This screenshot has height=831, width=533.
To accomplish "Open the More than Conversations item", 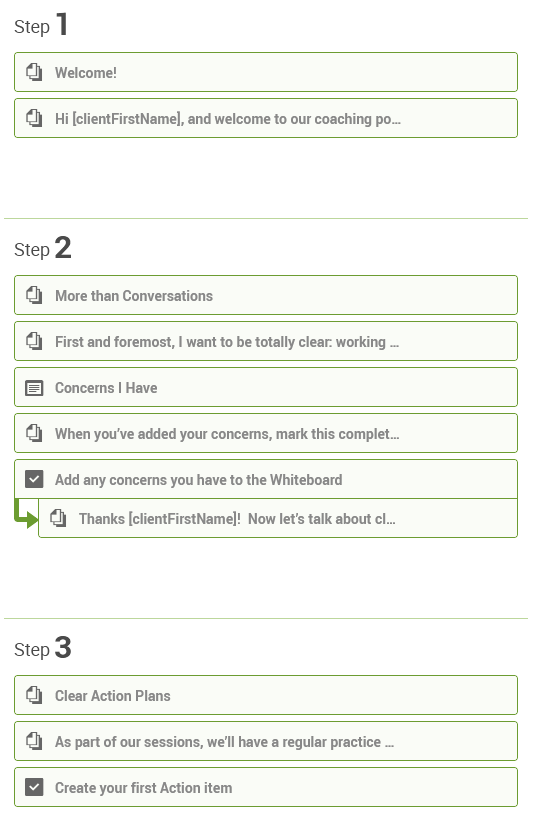I will coord(266,295).
